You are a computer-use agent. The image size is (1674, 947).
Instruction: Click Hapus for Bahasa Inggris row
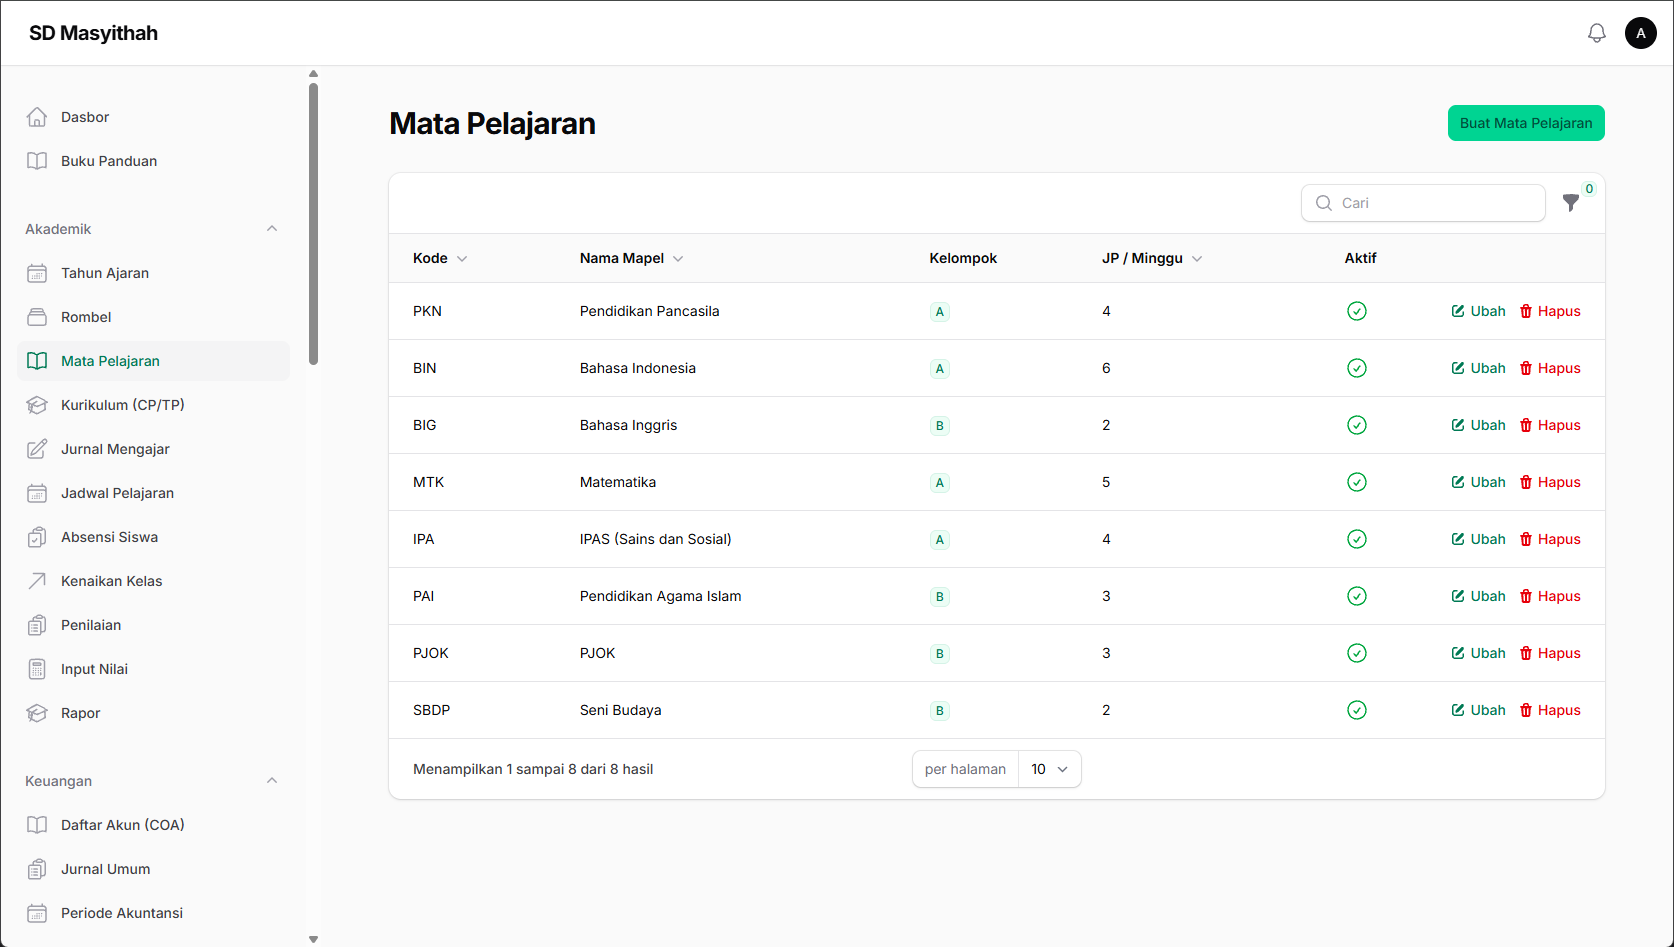[x=1550, y=425]
